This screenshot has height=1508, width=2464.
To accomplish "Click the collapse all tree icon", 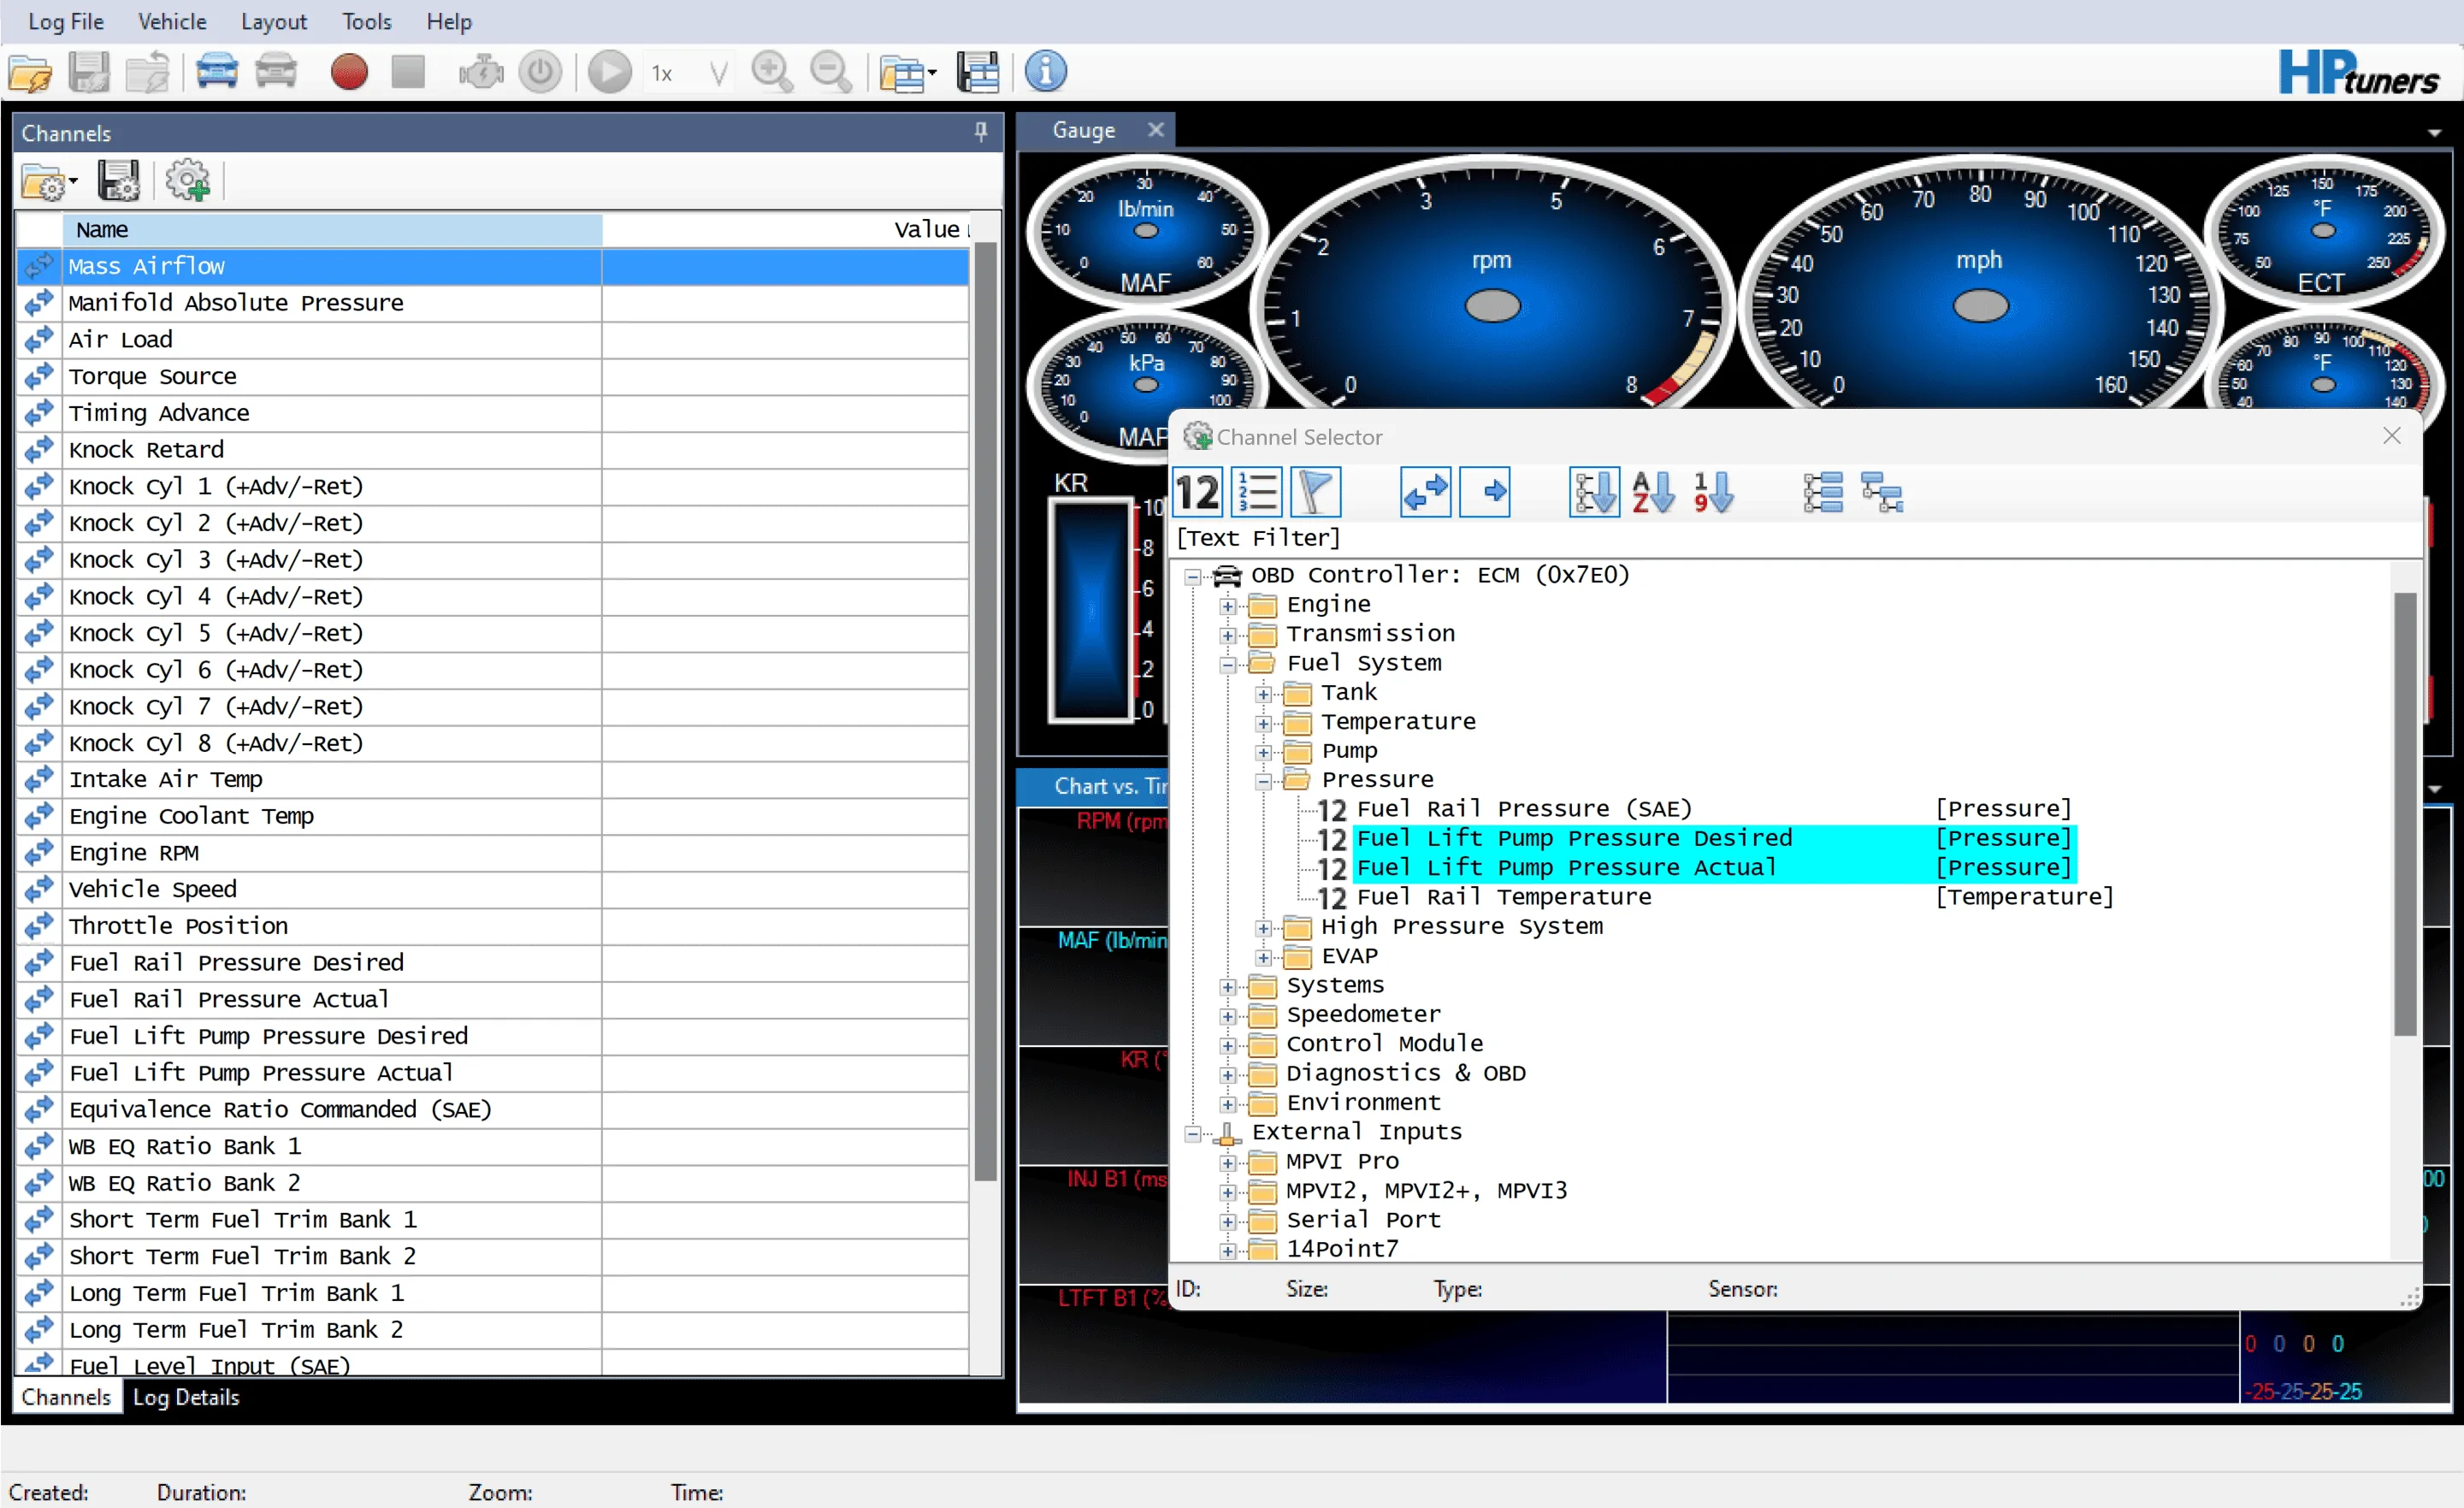I will pyautogui.click(x=1882, y=493).
